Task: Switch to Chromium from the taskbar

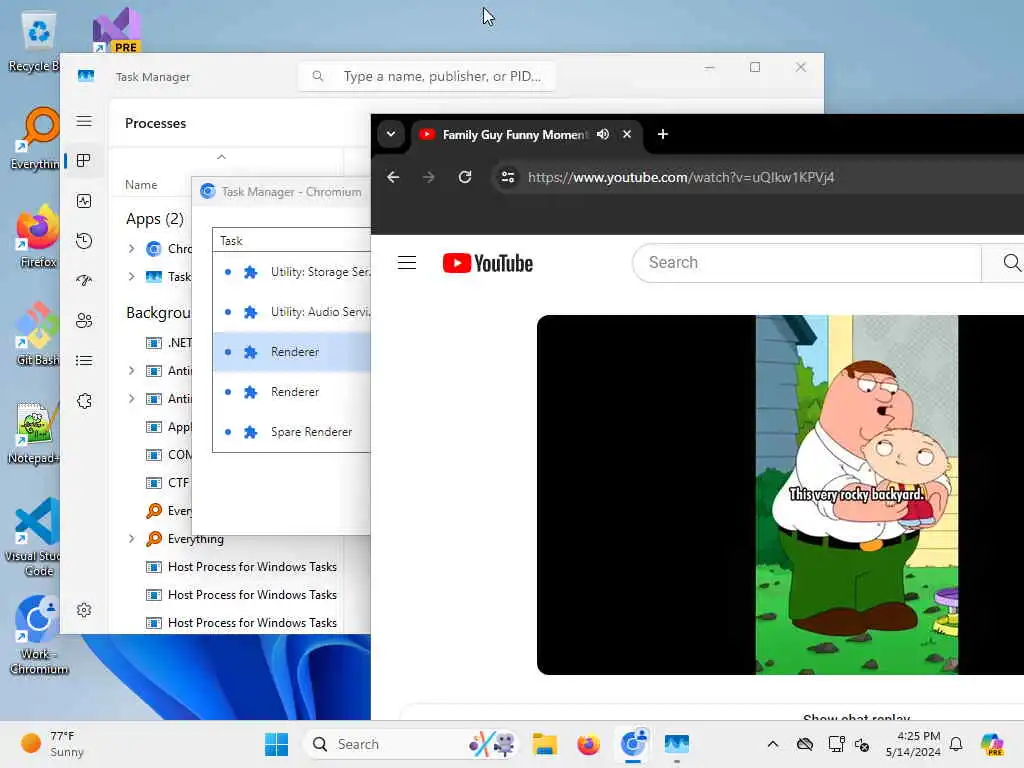Action: tap(633, 744)
